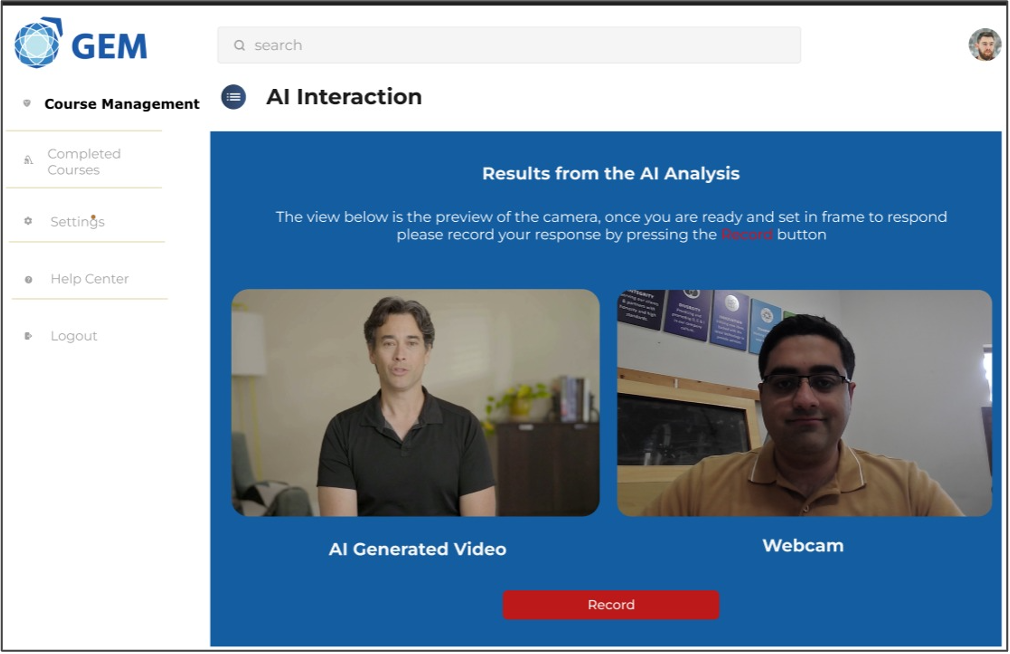
Task: Click the Course Management sidebar icon
Action: pyautogui.click(x=27, y=104)
